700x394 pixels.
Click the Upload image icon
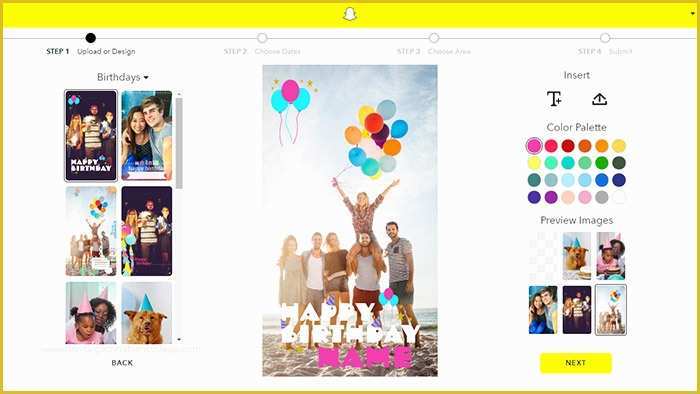(599, 99)
